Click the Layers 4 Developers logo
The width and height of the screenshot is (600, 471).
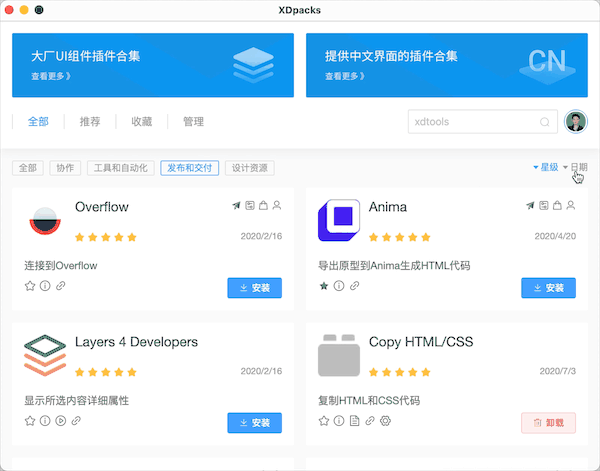click(45, 355)
